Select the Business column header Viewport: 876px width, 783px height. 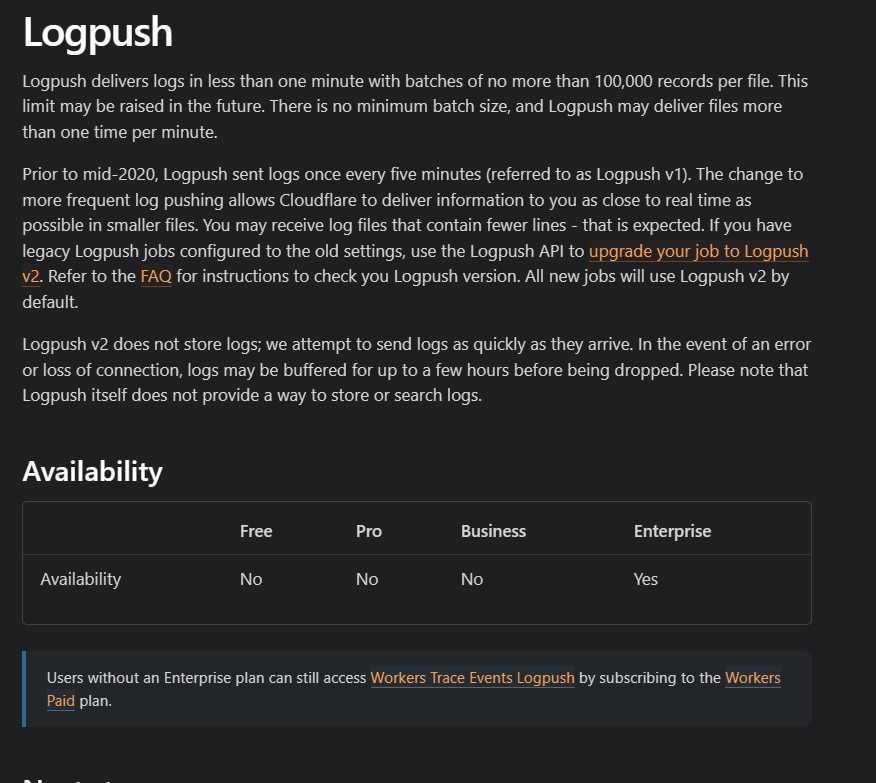coord(493,531)
